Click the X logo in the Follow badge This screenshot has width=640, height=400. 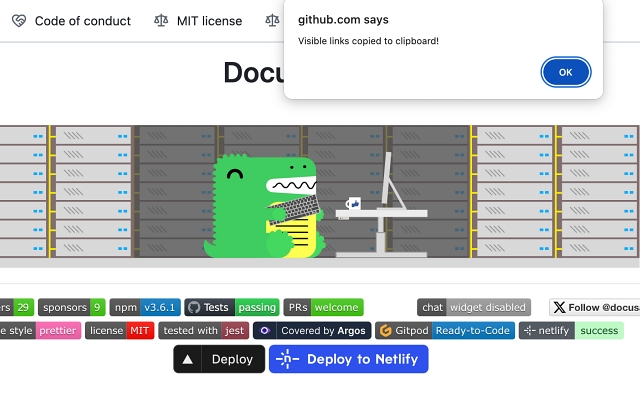pos(560,307)
